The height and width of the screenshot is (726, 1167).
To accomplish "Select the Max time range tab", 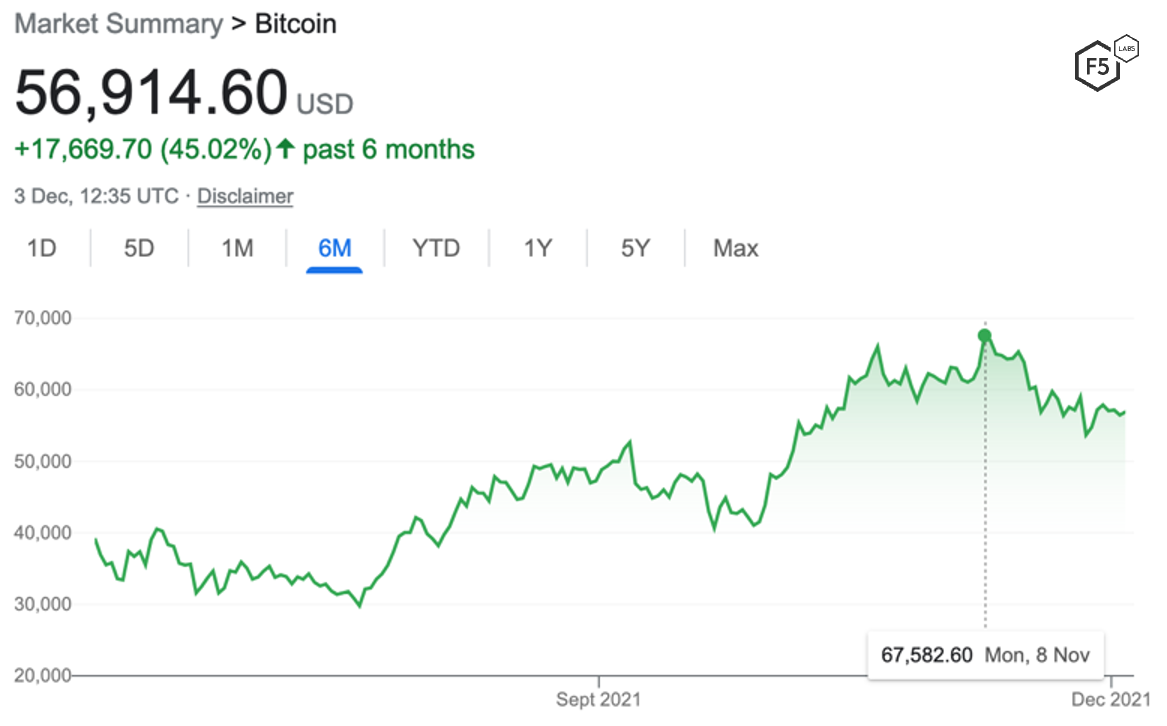I will (736, 248).
